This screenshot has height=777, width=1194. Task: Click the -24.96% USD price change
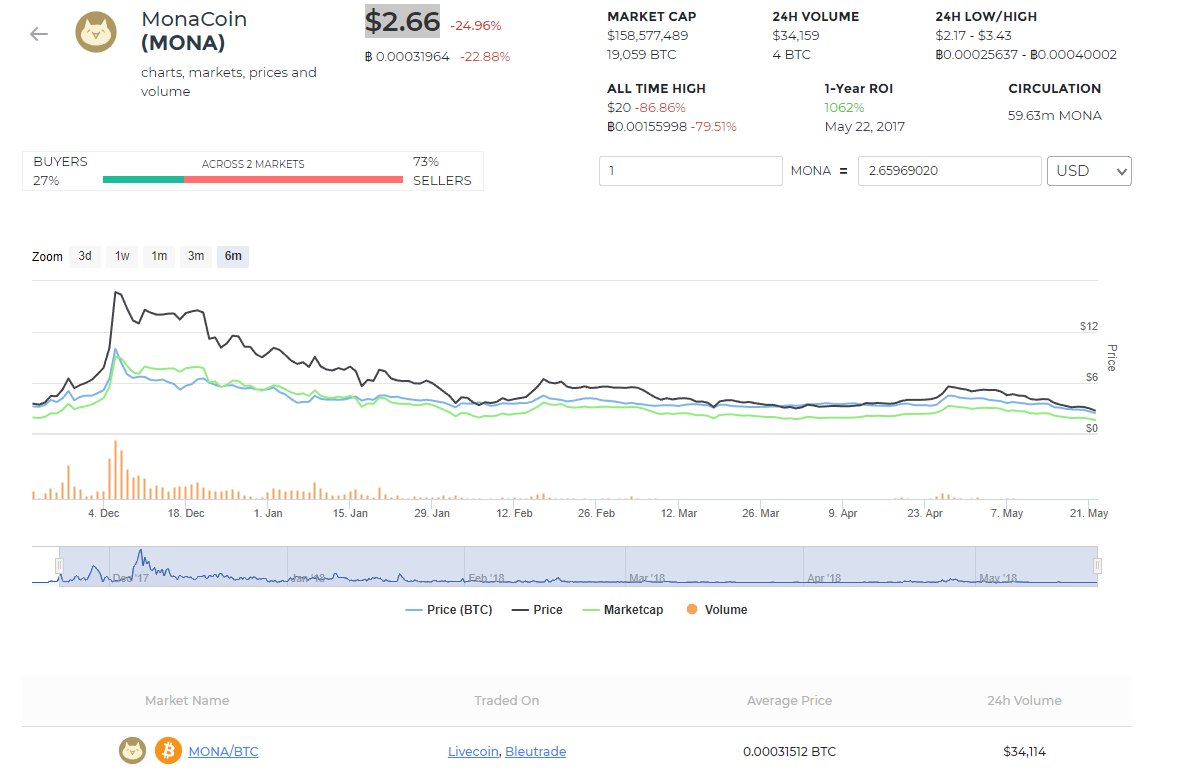476,26
